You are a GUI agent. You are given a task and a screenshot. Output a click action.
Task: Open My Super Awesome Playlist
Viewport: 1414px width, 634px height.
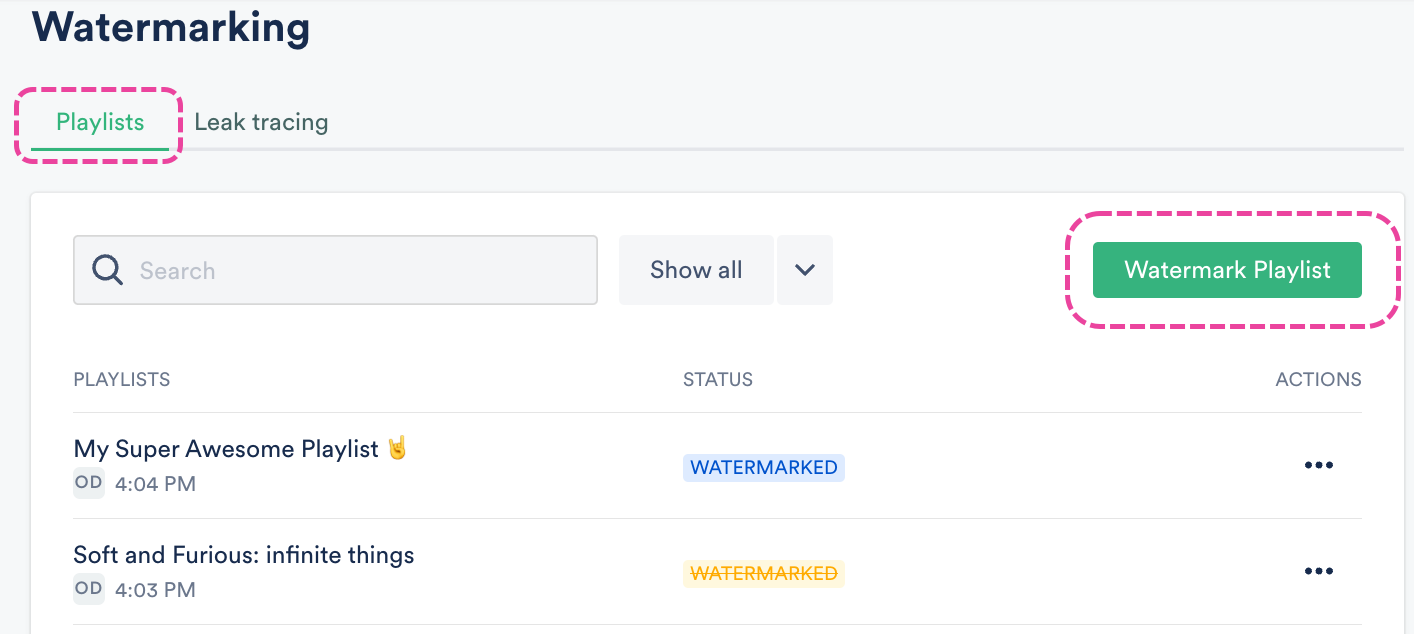(x=226, y=449)
